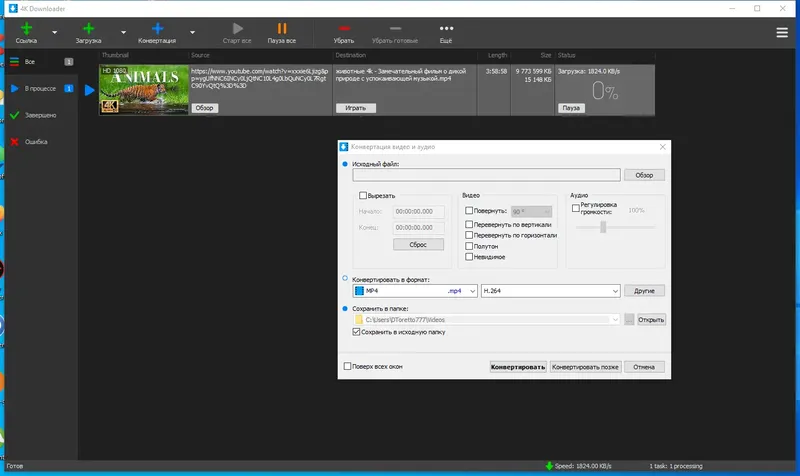This screenshot has height=476, width=800.
Task: Enable the Невидимое checkbox
Action: click(x=469, y=257)
